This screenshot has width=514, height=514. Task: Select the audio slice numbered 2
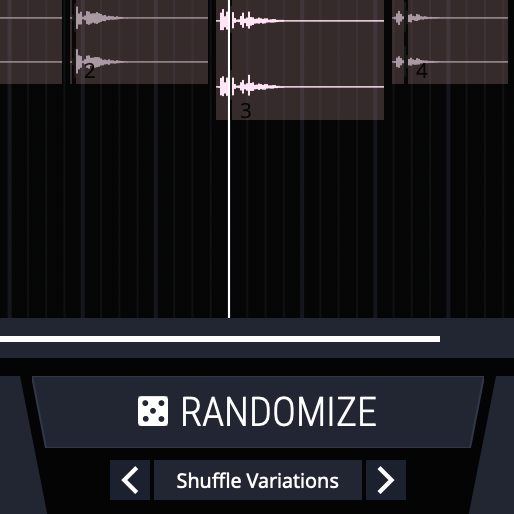tap(140, 42)
